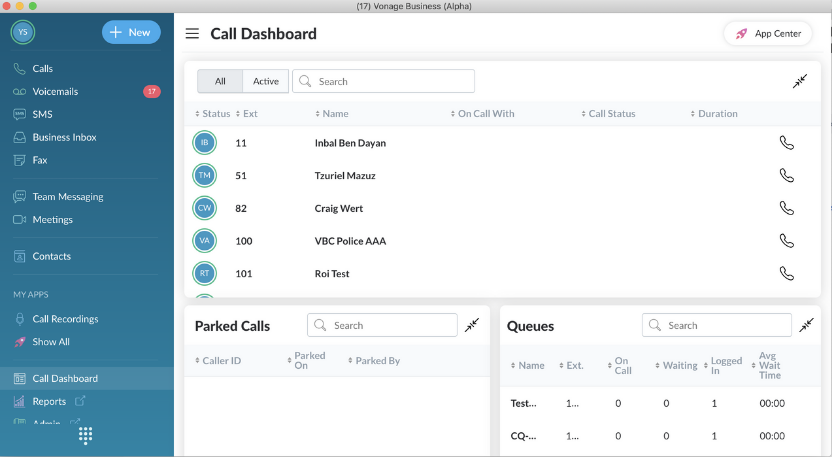Click the New button
Viewport: 832px width, 457px height.
pyautogui.click(x=131, y=32)
